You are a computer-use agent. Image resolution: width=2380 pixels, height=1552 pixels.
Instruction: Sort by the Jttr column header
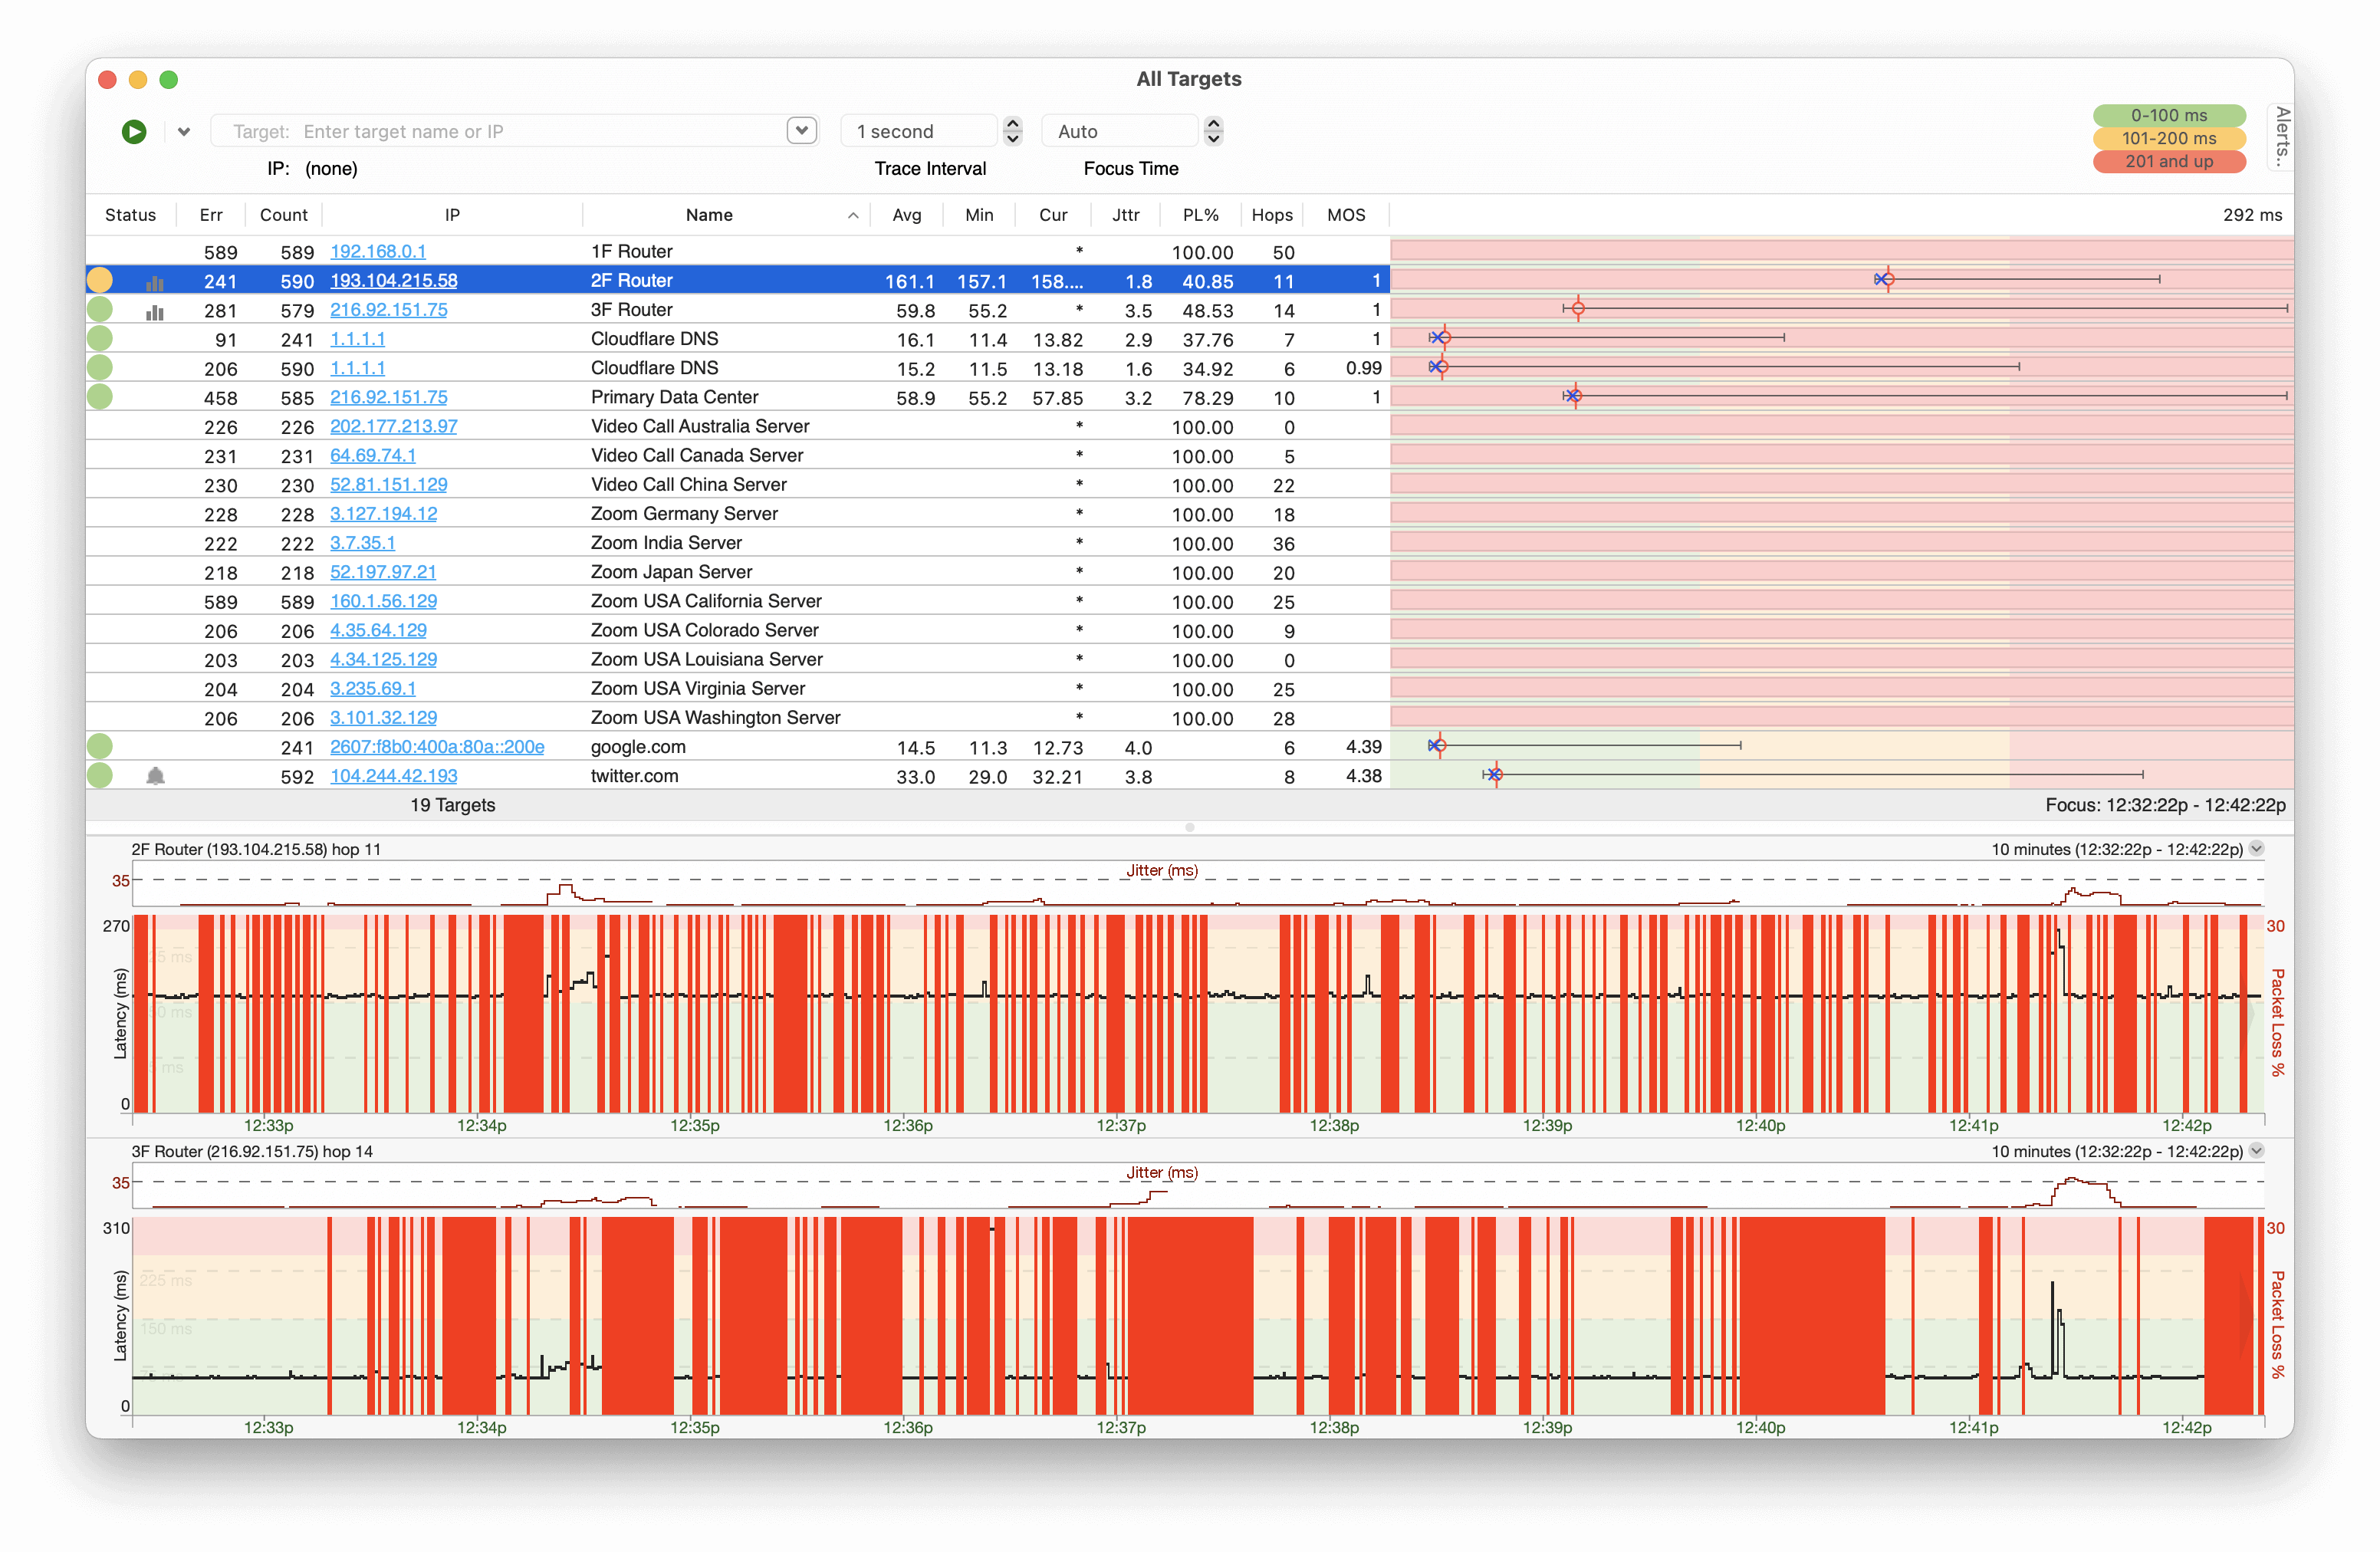click(x=1126, y=215)
